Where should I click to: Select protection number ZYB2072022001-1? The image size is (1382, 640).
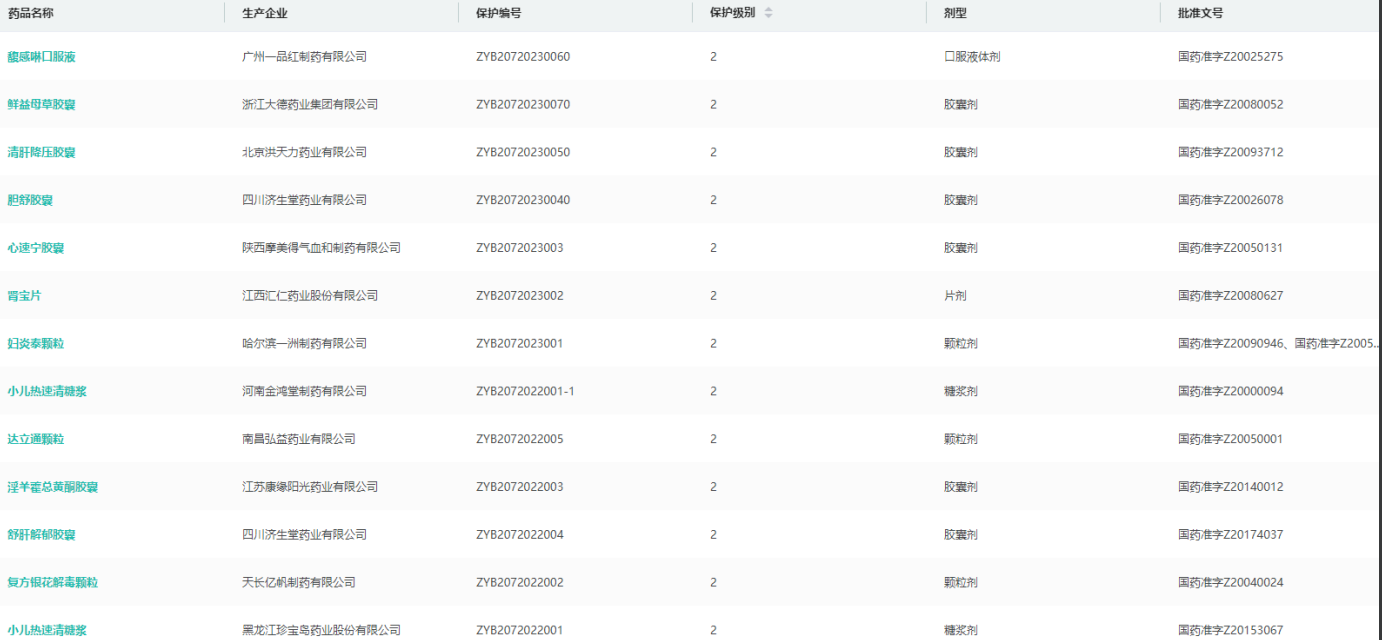tap(525, 391)
